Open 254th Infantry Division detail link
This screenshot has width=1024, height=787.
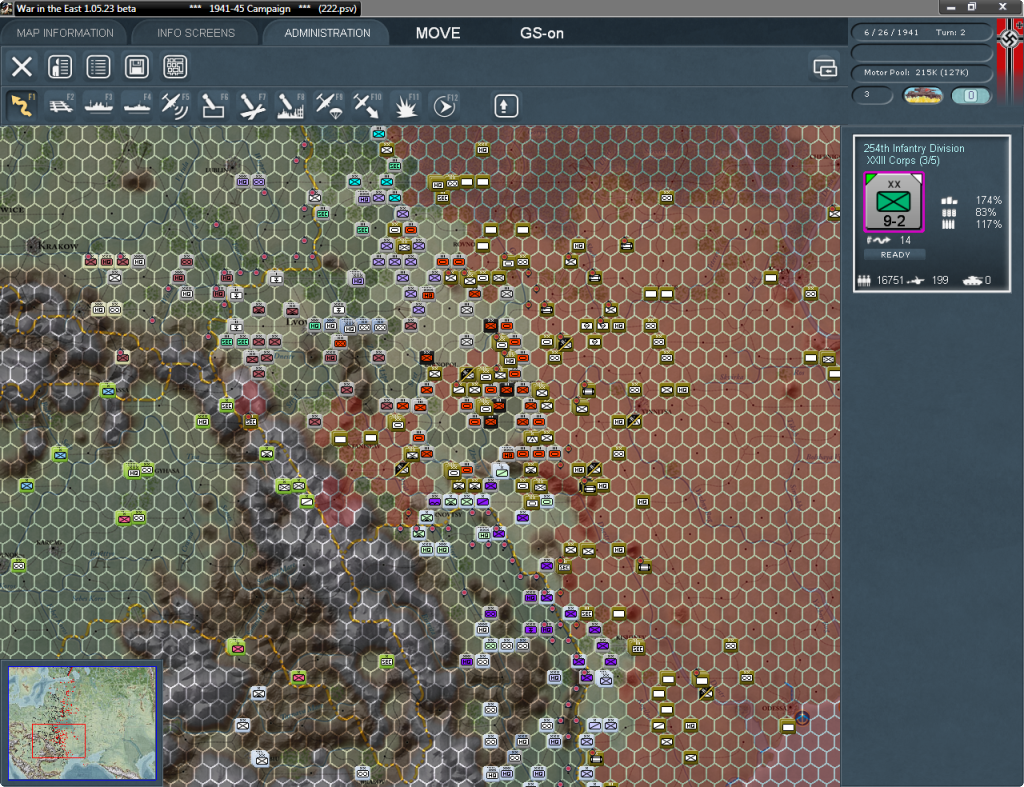coord(914,148)
